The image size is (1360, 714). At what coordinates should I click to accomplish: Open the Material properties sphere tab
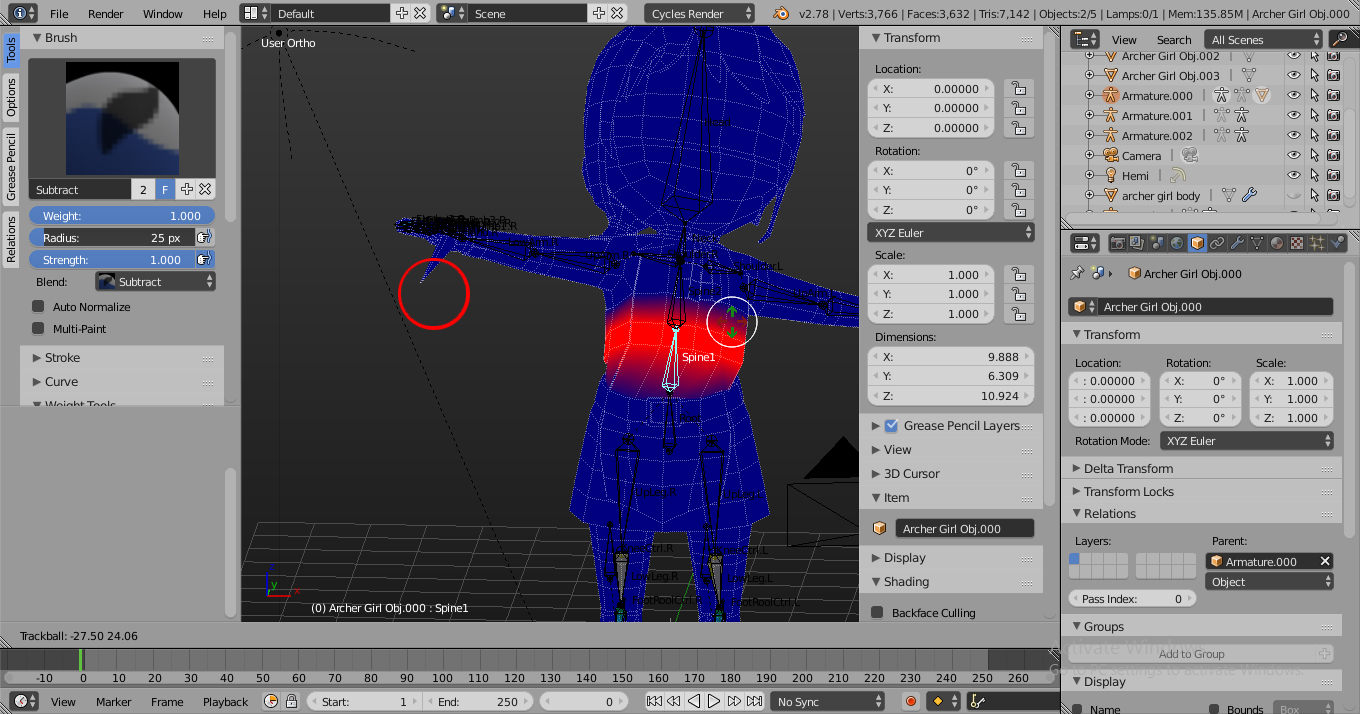[x=1277, y=243]
